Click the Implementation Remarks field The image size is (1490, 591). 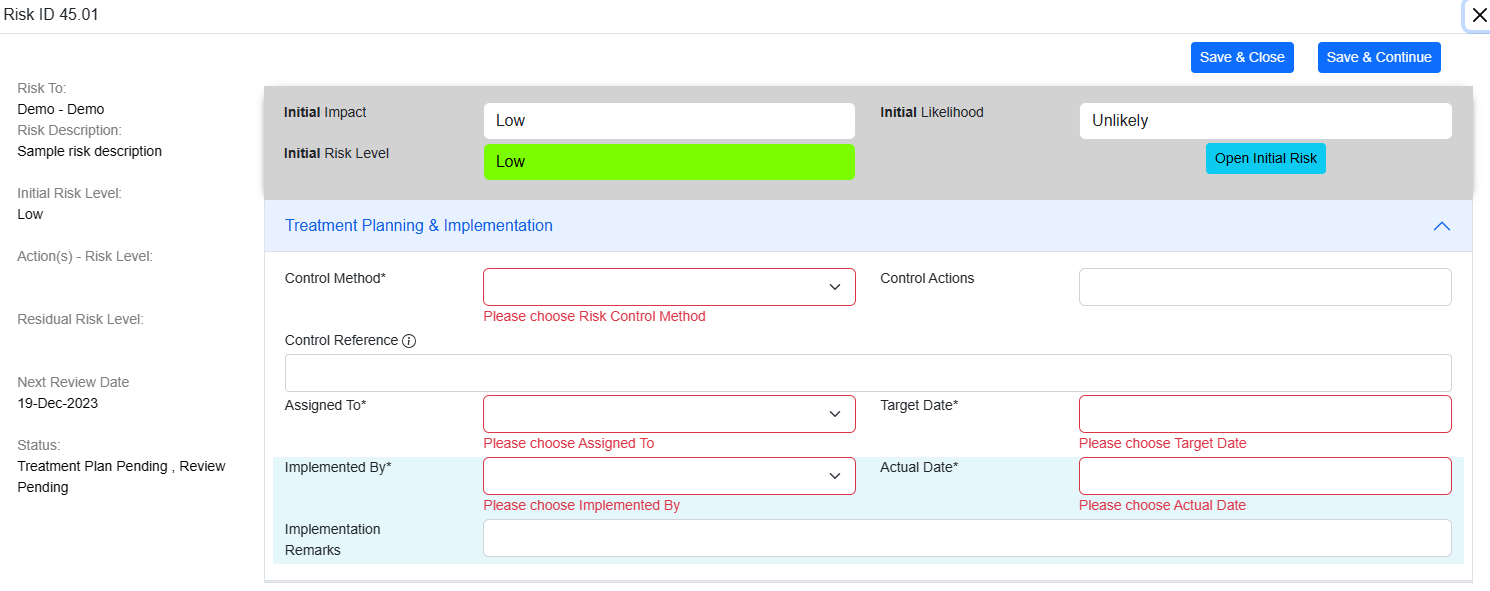(966, 538)
